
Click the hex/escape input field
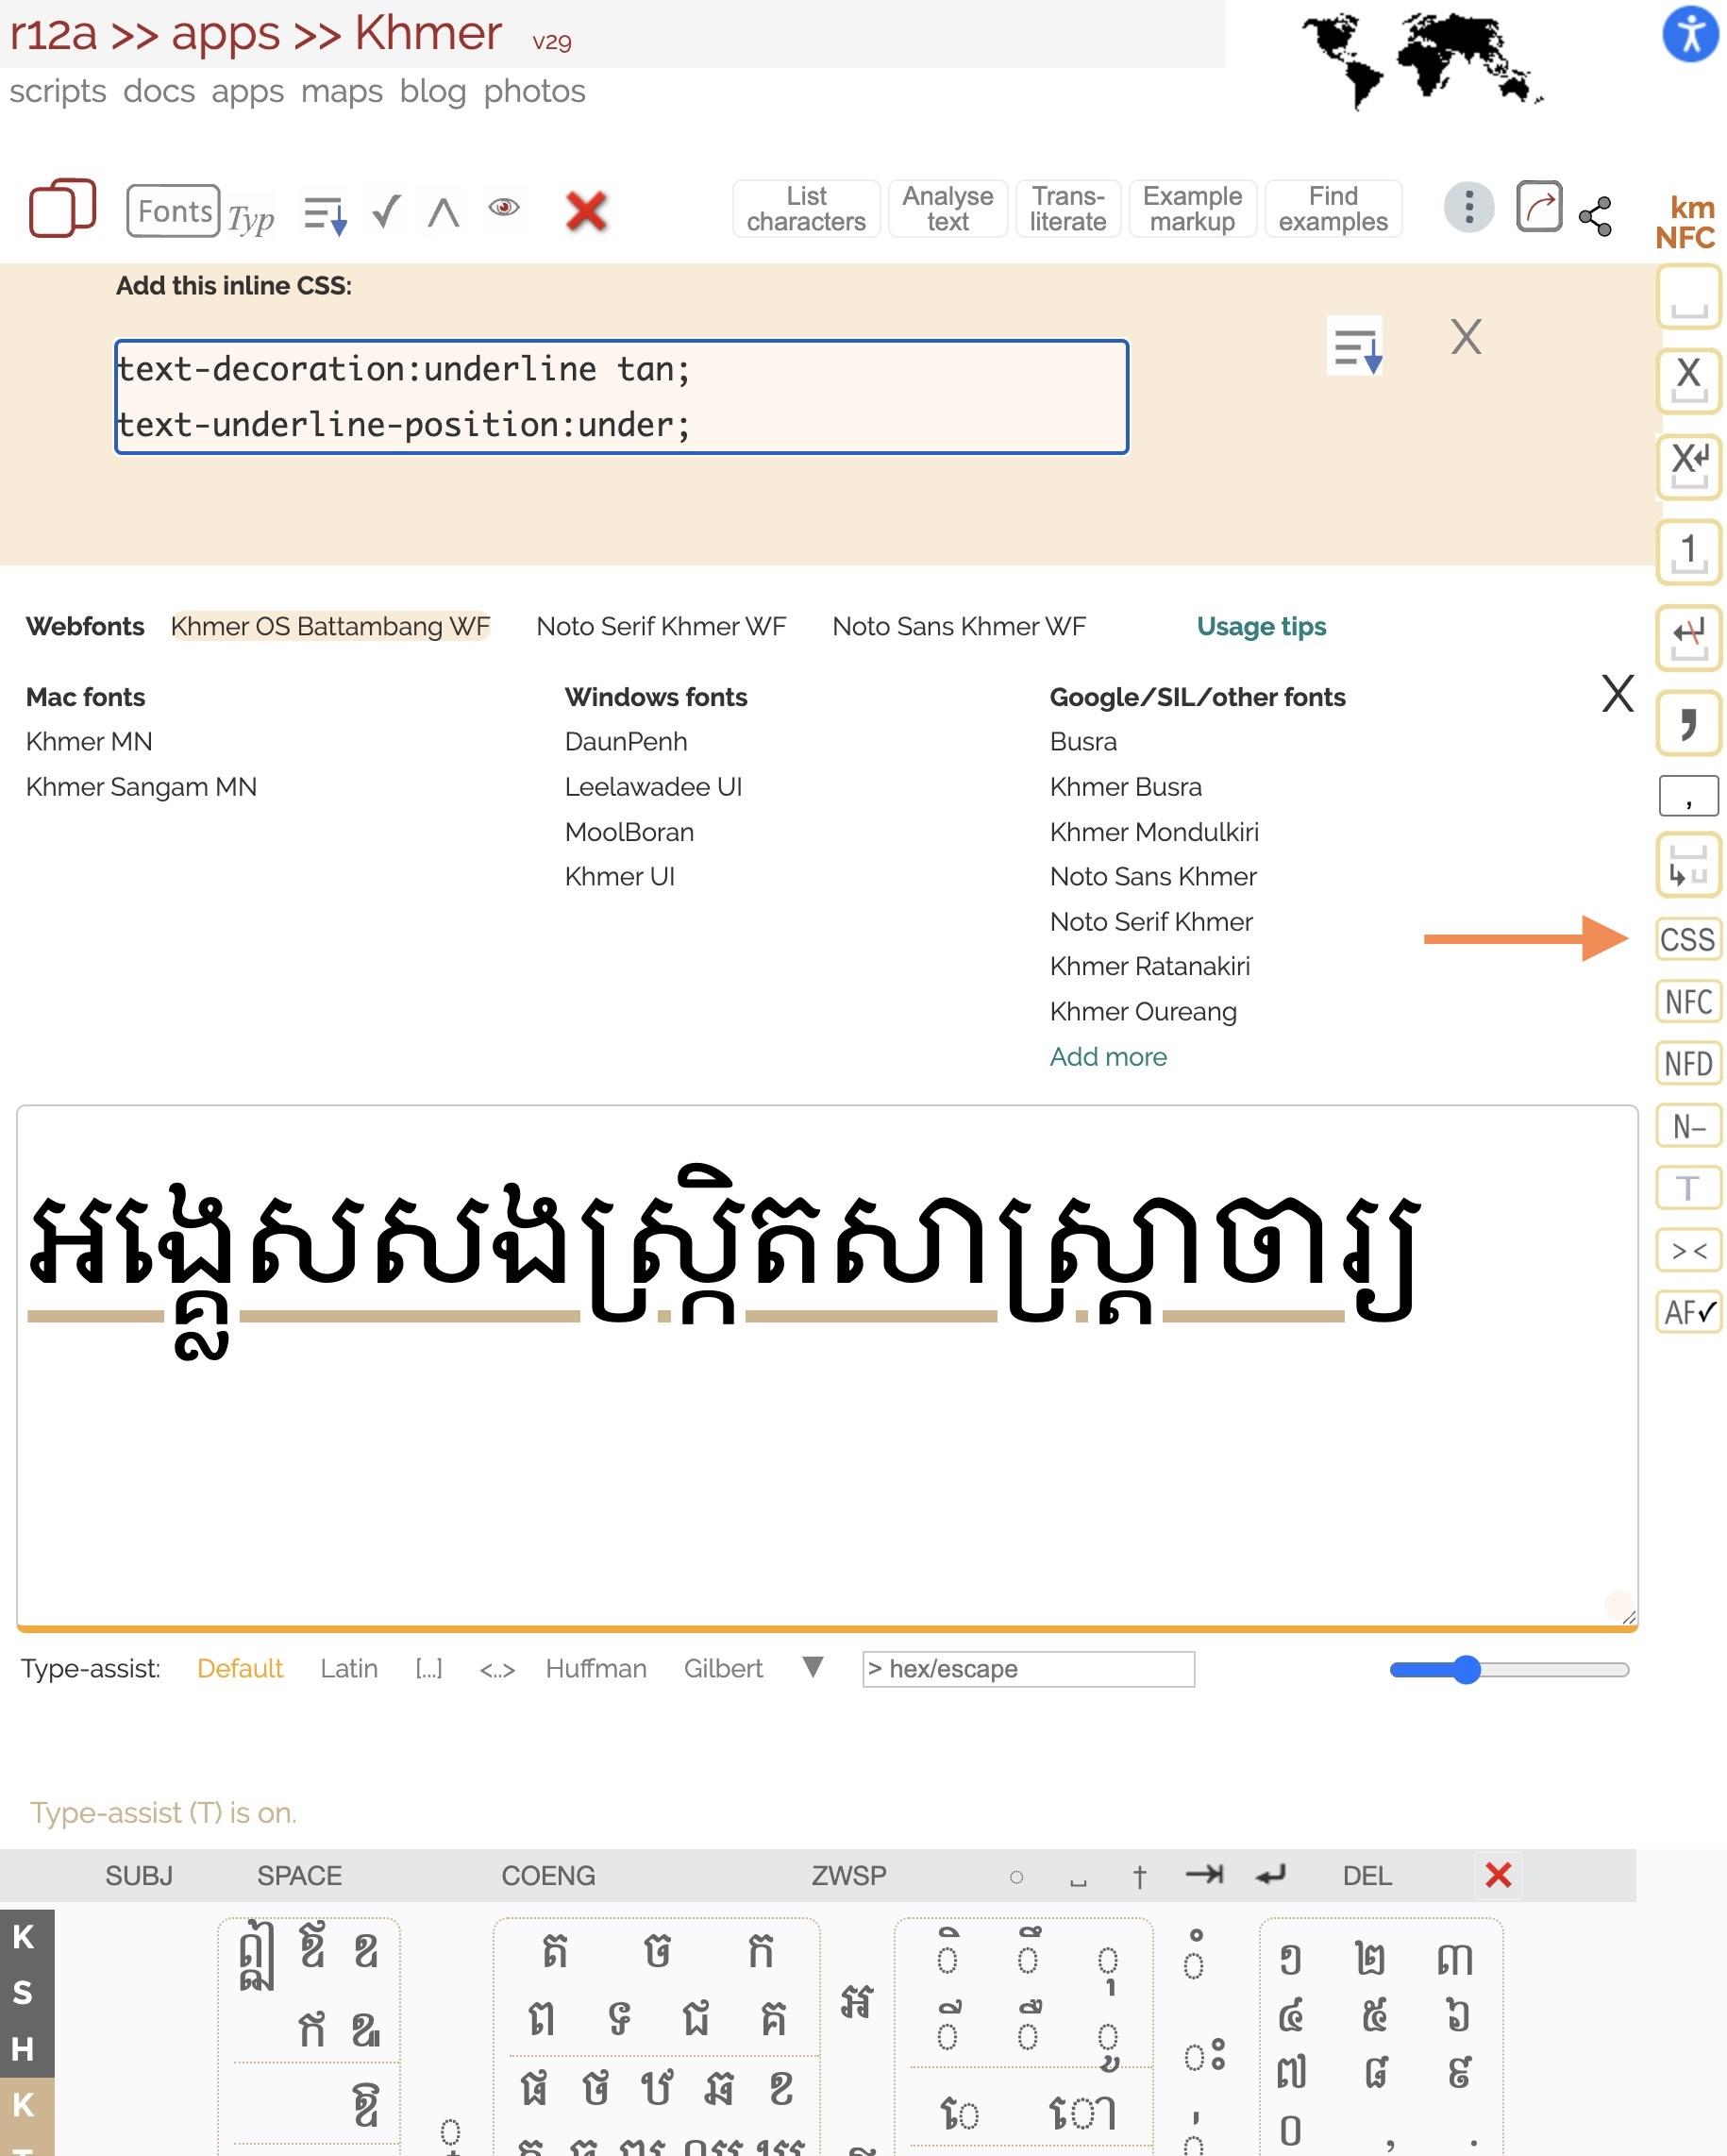pyautogui.click(x=1028, y=1668)
